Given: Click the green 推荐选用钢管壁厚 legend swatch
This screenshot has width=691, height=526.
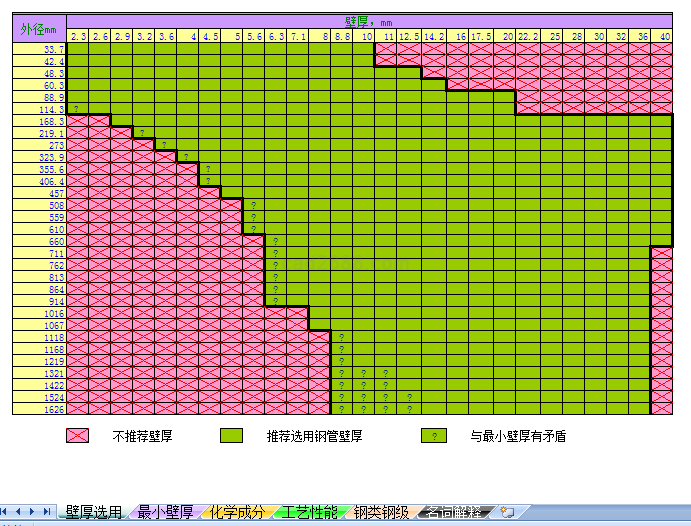Looking at the screenshot, I should coord(231,436).
